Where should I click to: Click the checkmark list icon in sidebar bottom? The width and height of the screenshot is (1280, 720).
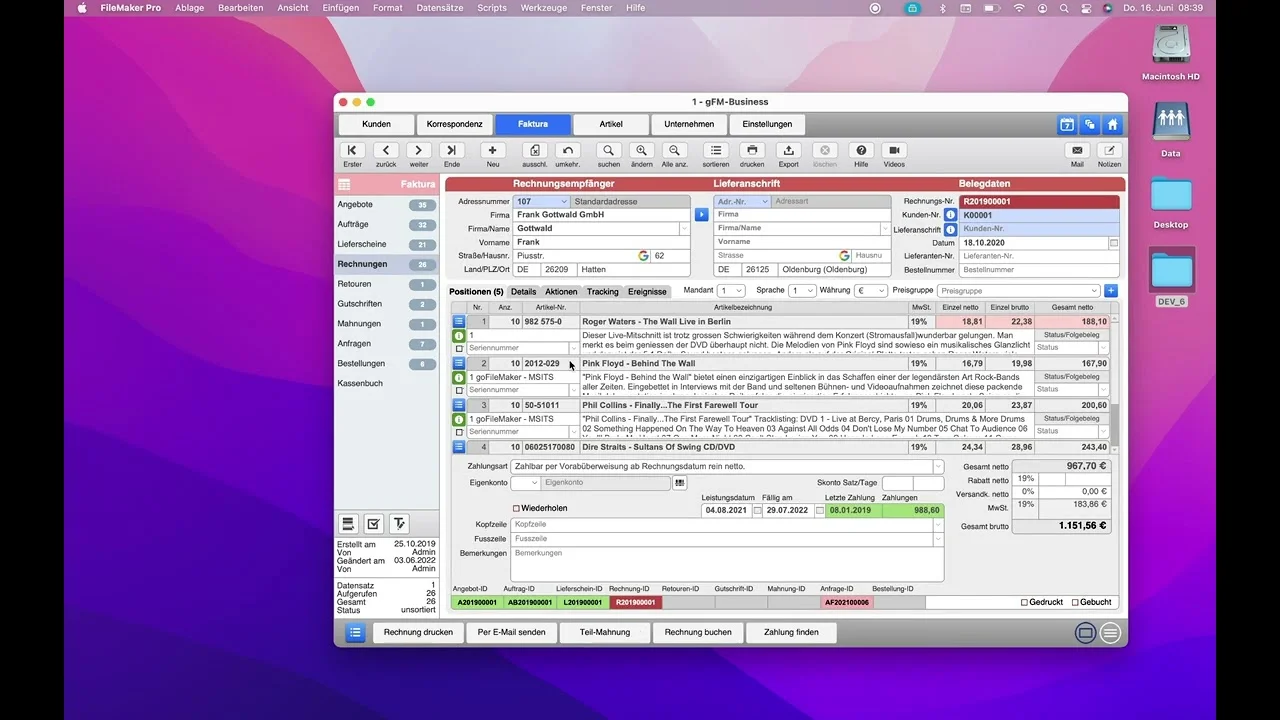373,524
